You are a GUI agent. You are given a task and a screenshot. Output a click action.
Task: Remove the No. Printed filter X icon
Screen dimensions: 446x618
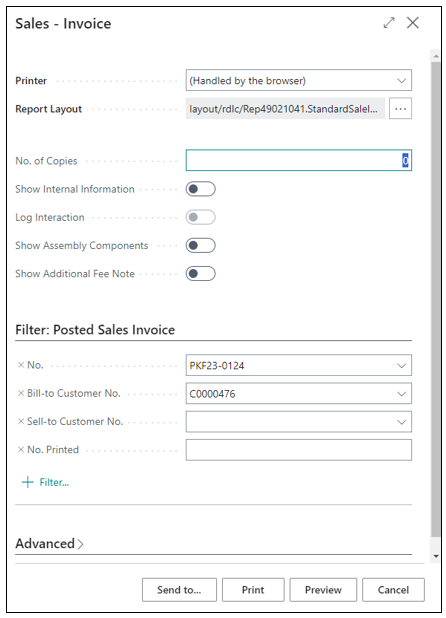point(21,450)
